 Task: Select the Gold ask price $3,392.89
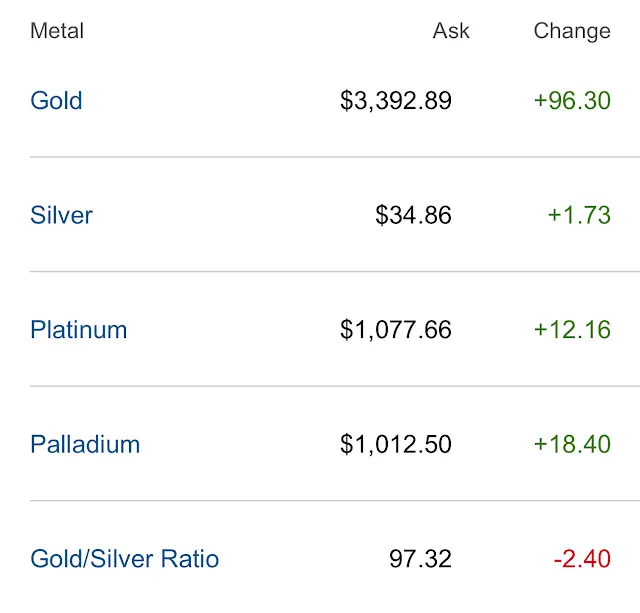396,101
